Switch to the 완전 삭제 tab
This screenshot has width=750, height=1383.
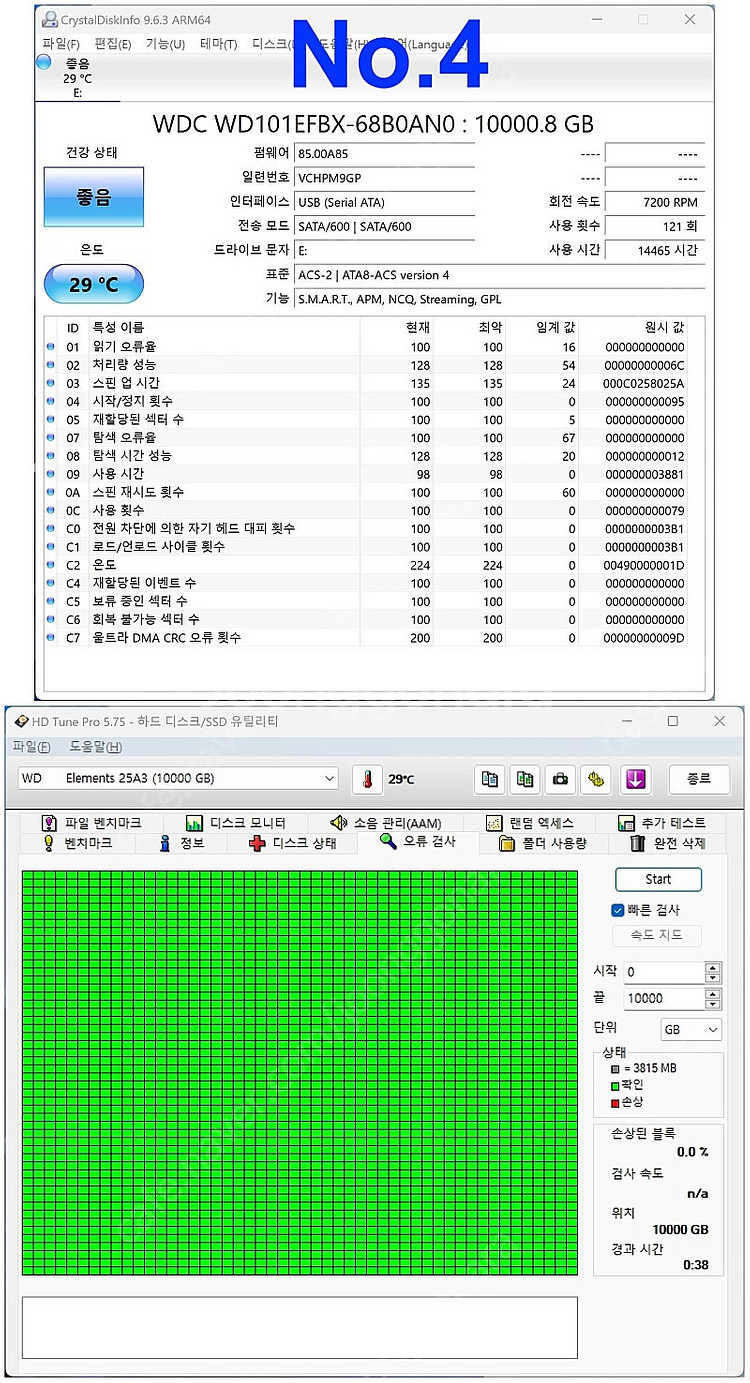668,843
